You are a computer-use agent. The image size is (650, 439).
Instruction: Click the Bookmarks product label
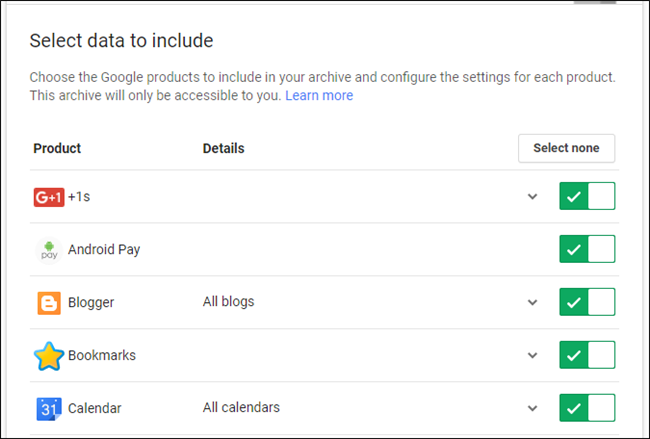(102, 355)
